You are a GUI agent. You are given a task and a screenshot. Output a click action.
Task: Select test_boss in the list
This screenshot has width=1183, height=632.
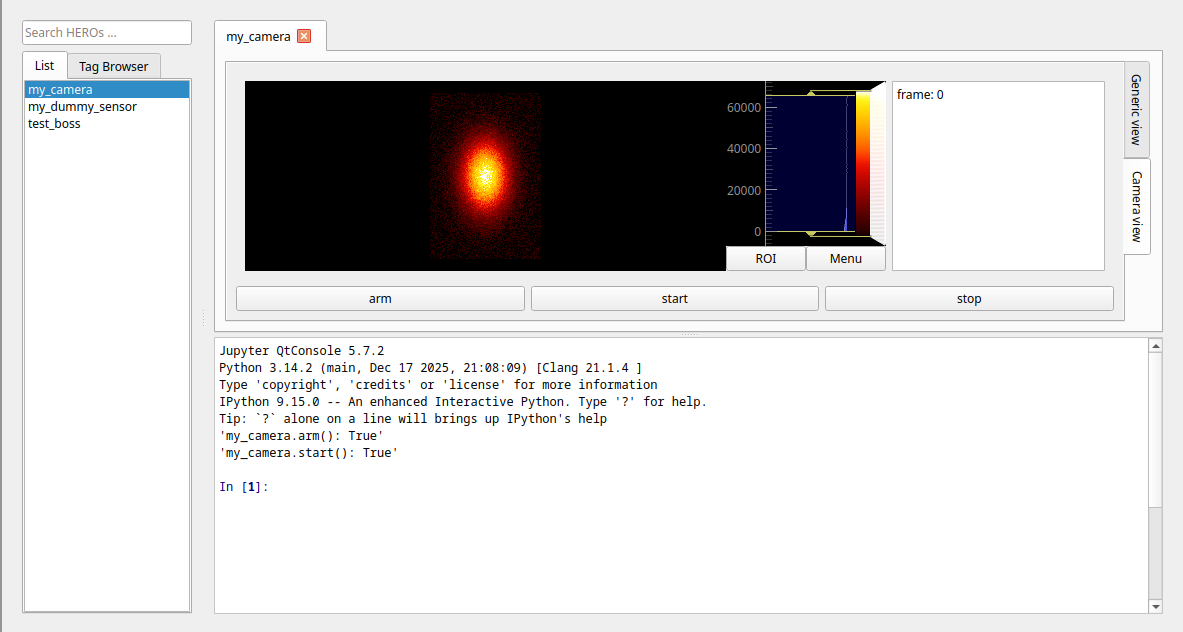[106, 124]
